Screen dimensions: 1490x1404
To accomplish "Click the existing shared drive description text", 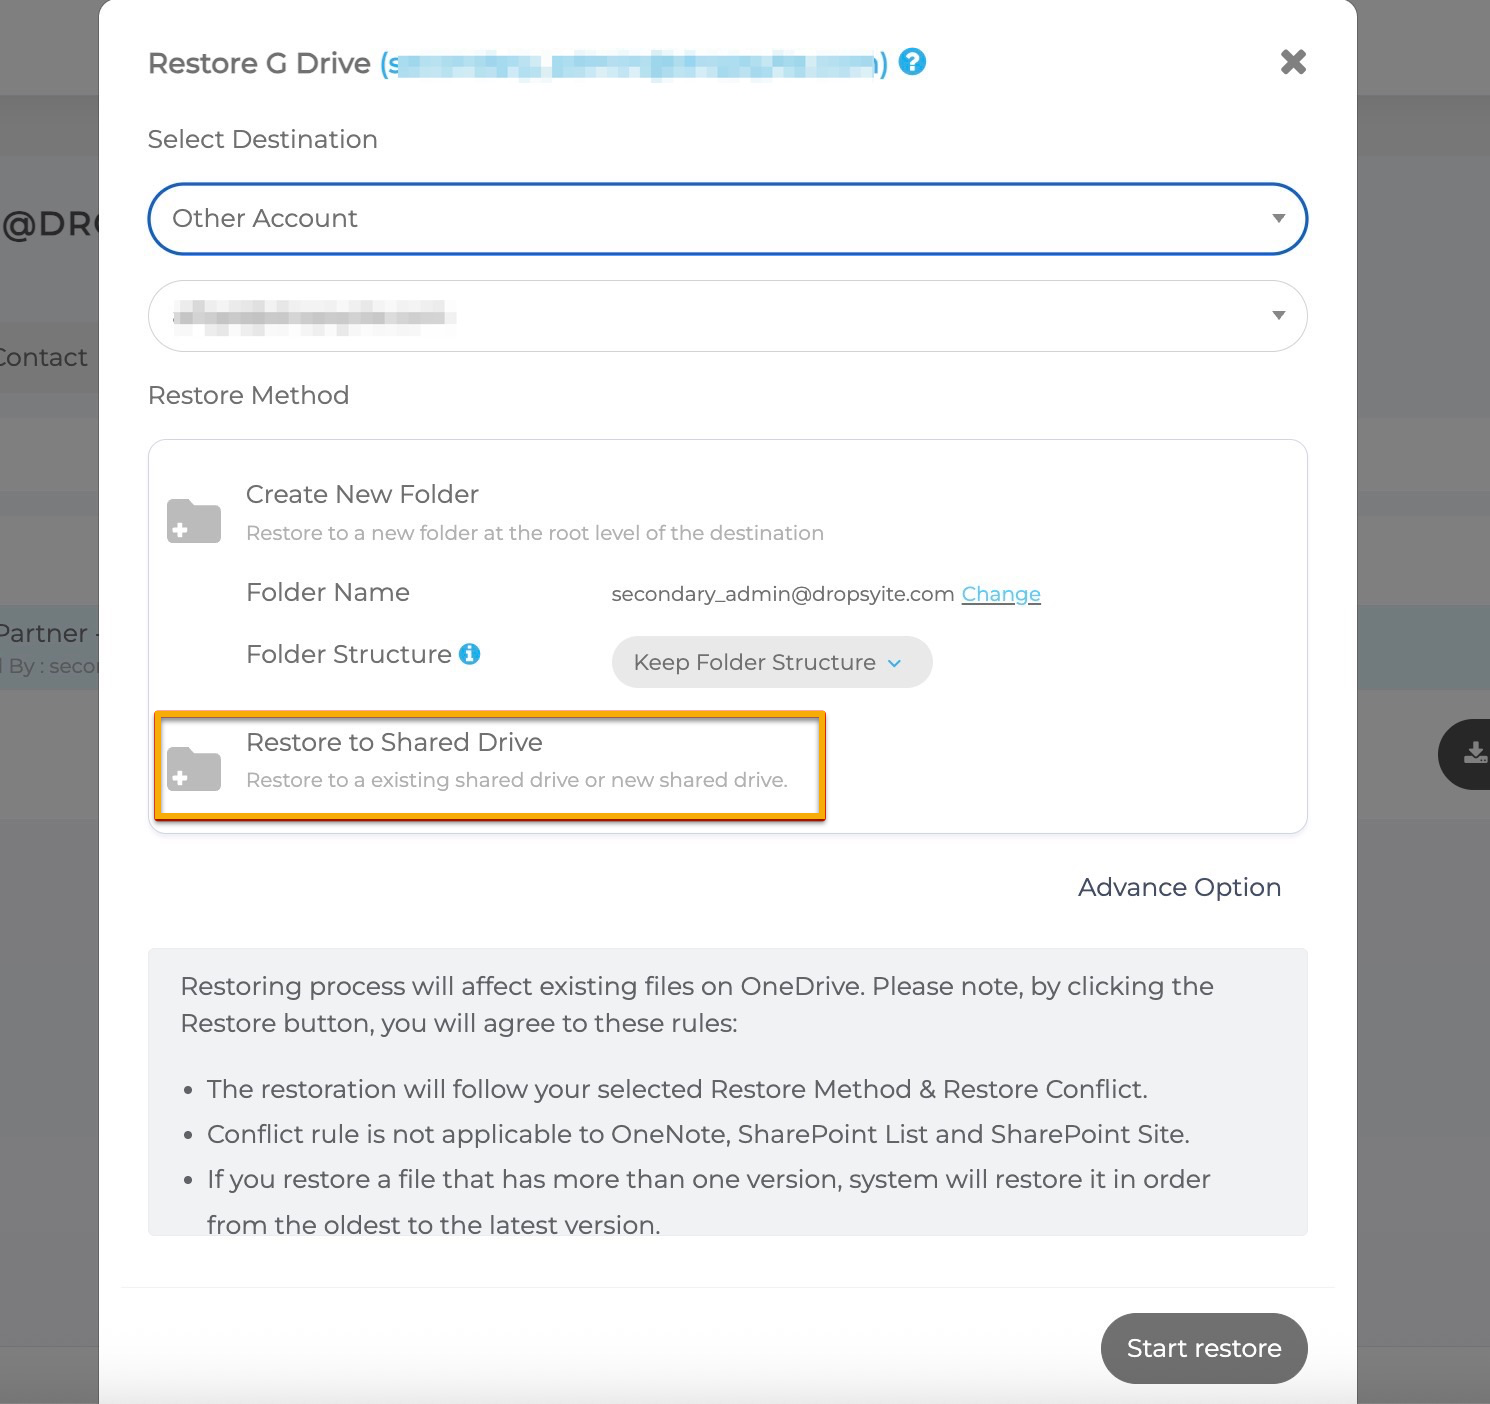I will (x=516, y=780).
